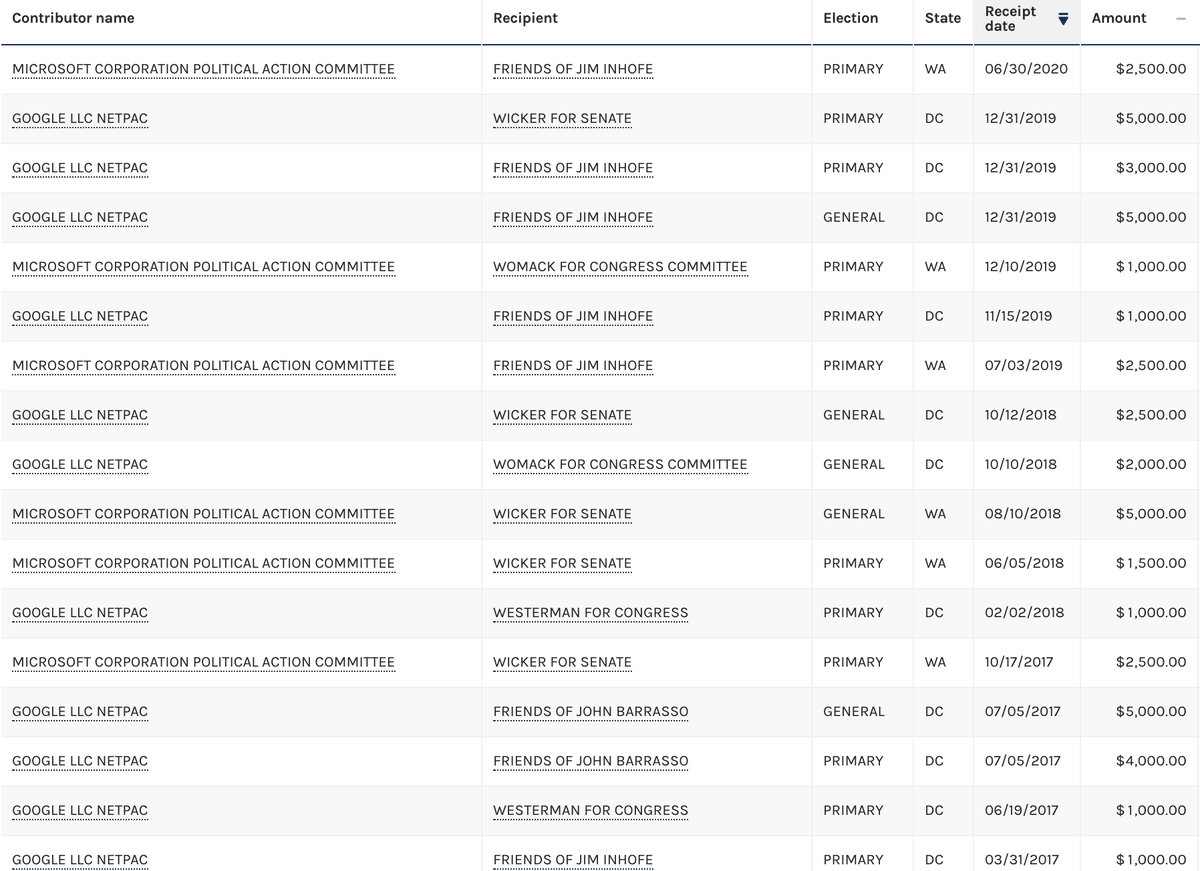The height and width of the screenshot is (871, 1200).
Task: Open Friends of Jim Inhofe in the 07/03/2019 row
Action: pyautogui.click(x=573, y=366)
